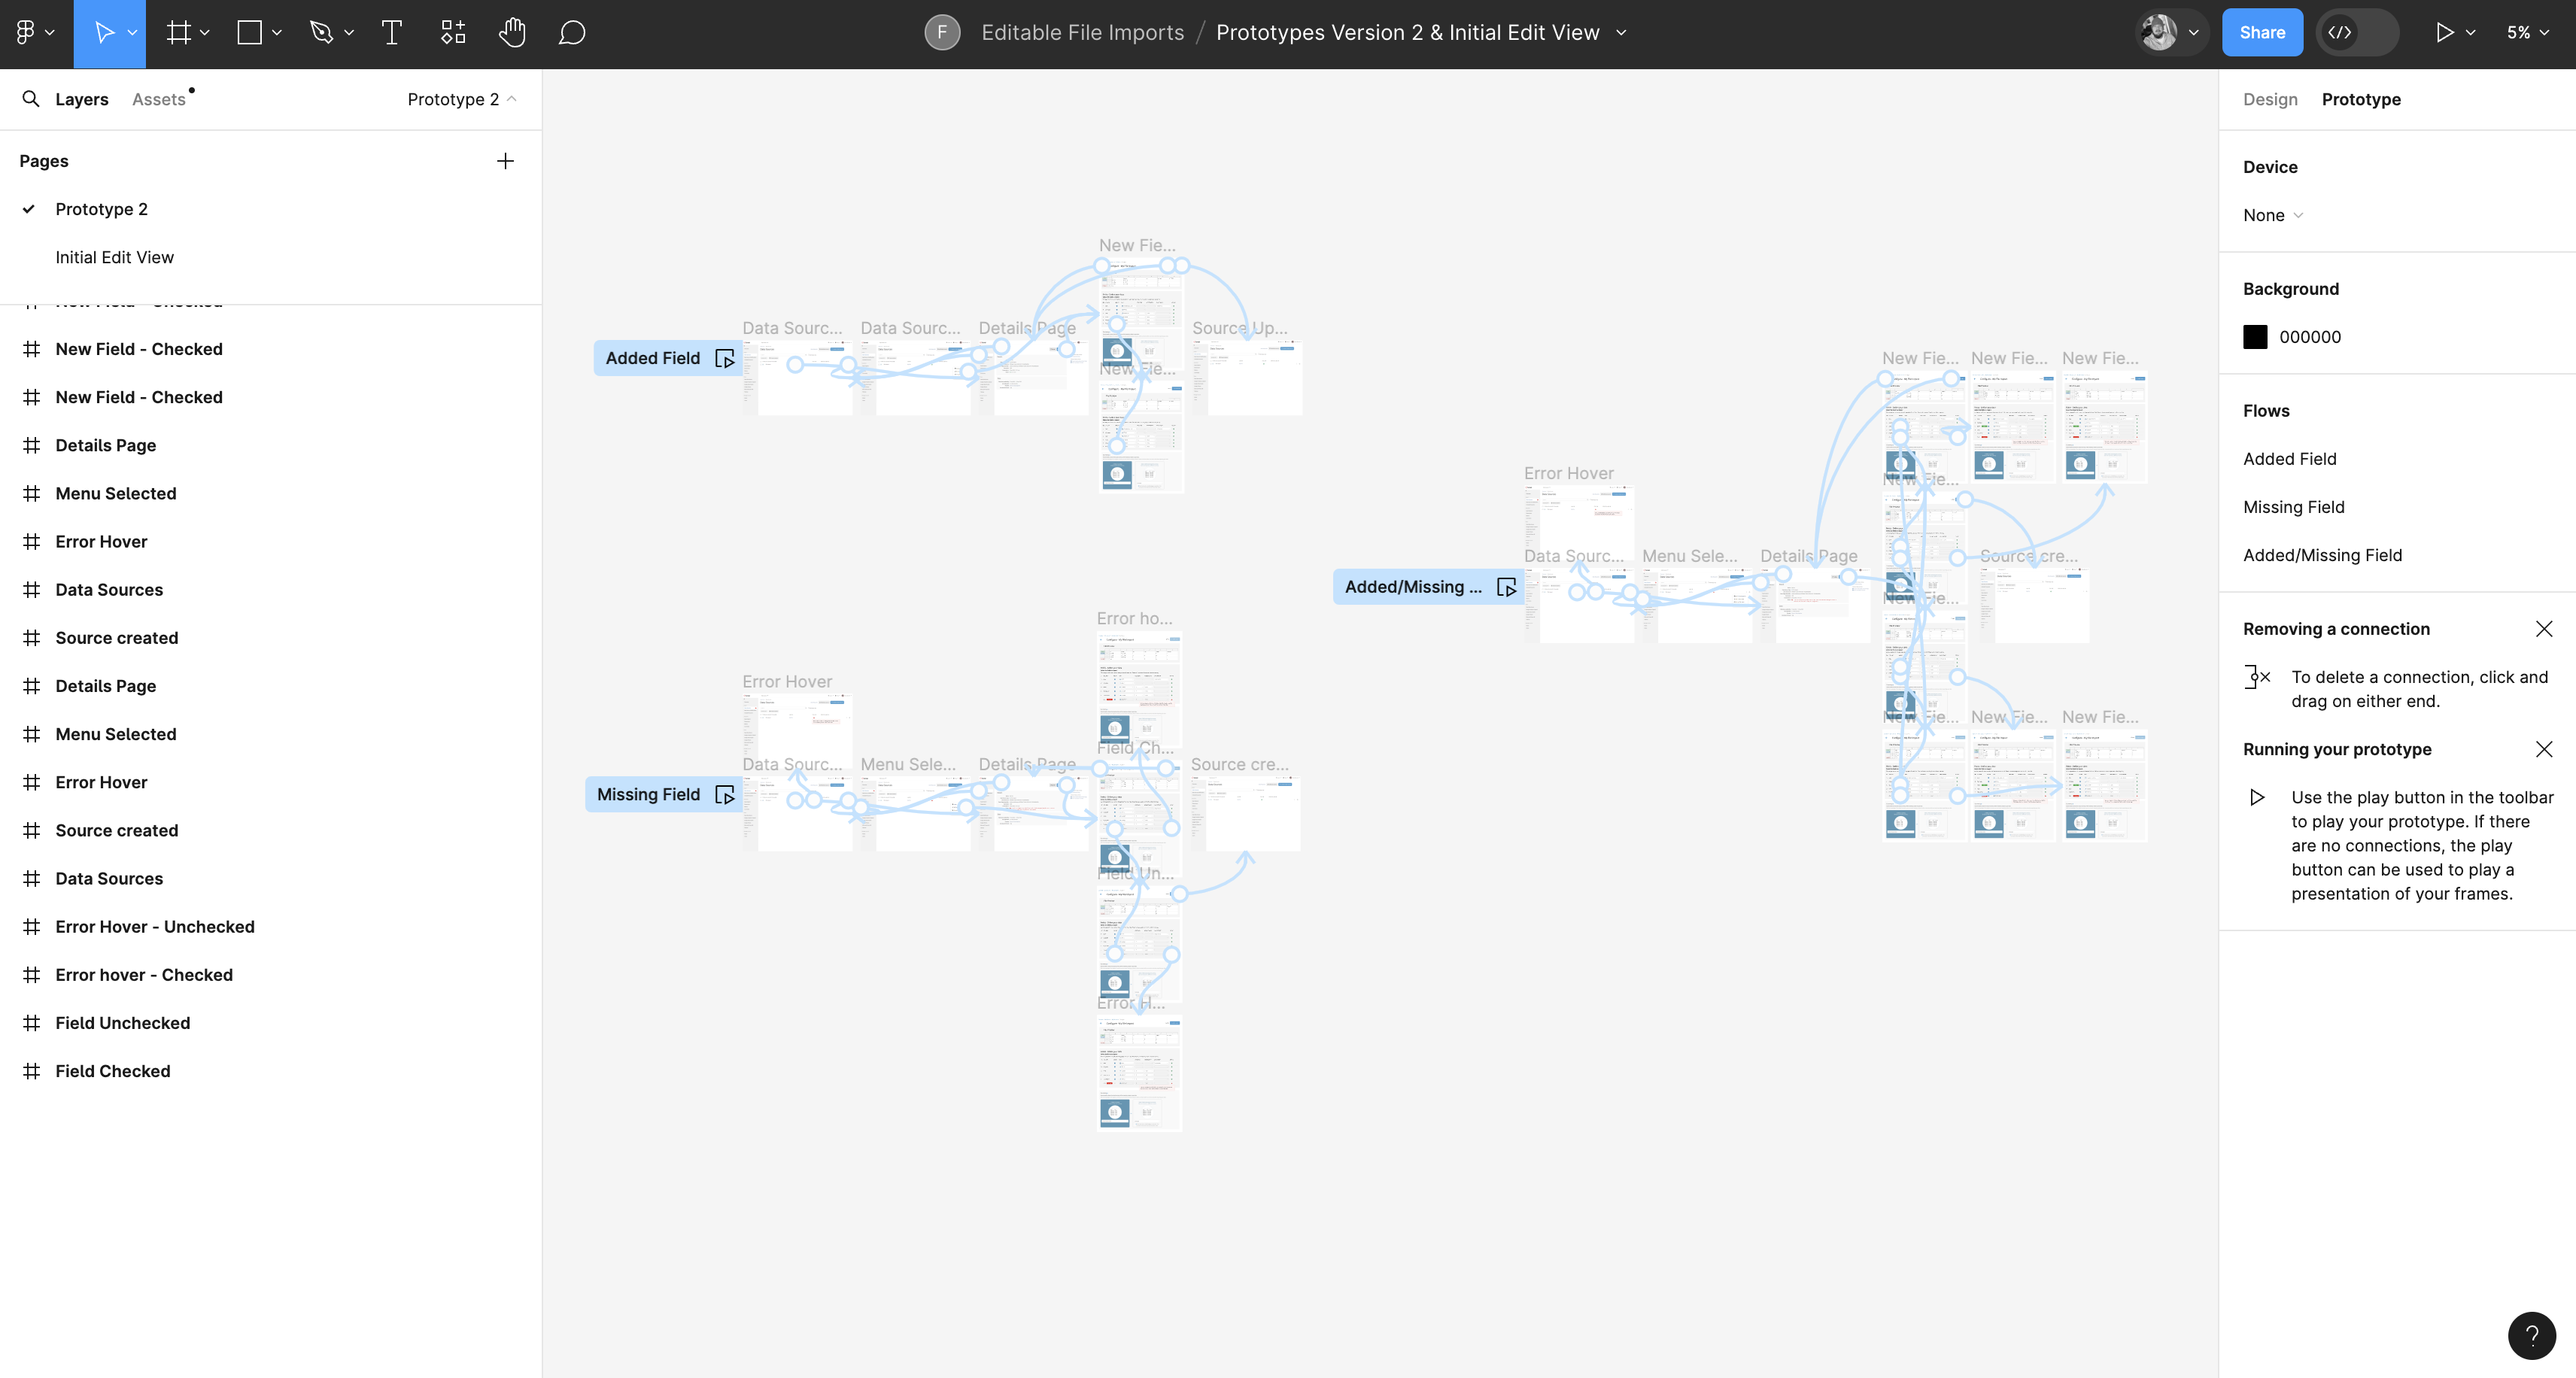The image size is (2576, 1378).
Task: Switch to the Design tab
Action: tap(2270, 99)
